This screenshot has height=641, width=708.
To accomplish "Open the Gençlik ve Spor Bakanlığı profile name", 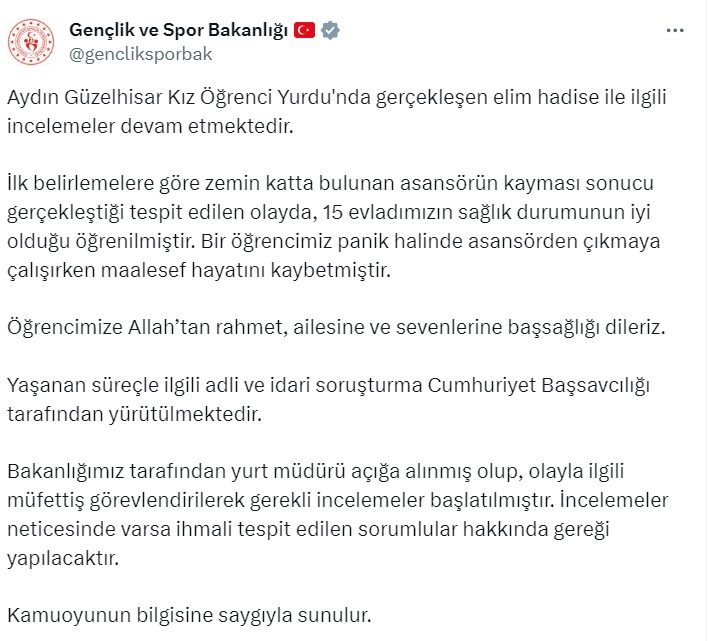I will pos(179,31).
